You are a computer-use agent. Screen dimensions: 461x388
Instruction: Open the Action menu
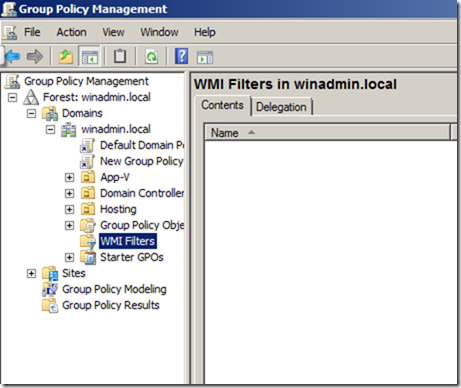[71, 32]
